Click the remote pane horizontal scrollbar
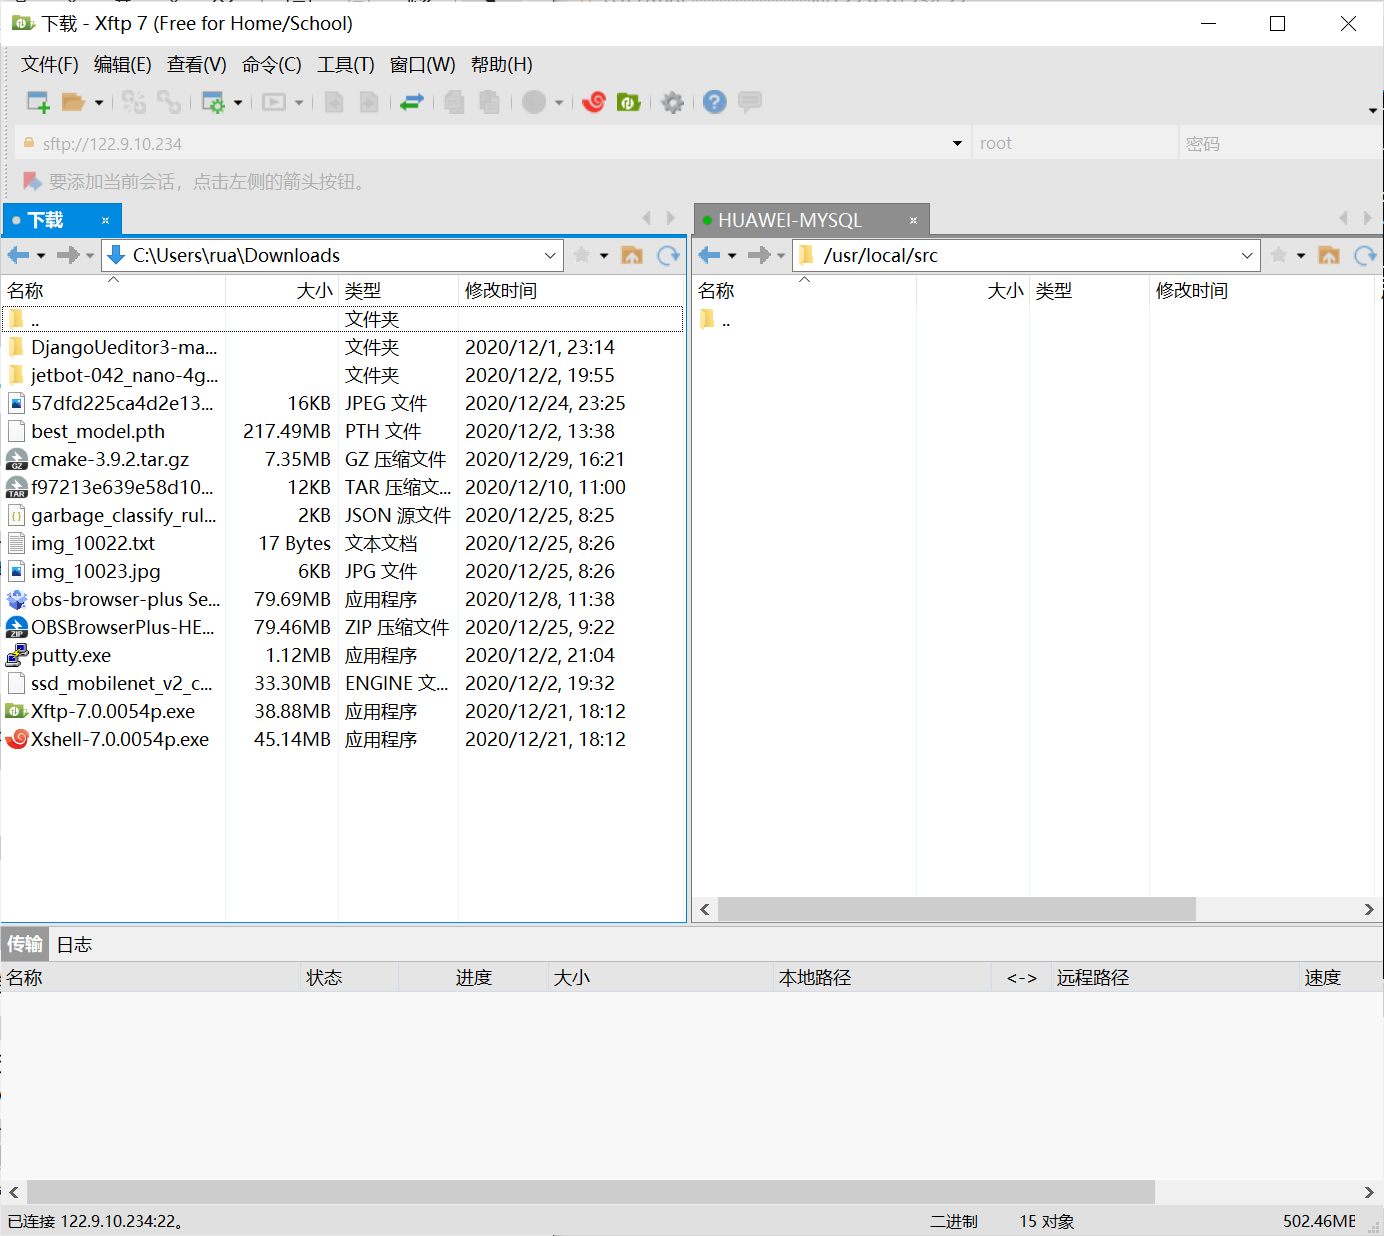 pyautogui.click(x=956, y=909)
